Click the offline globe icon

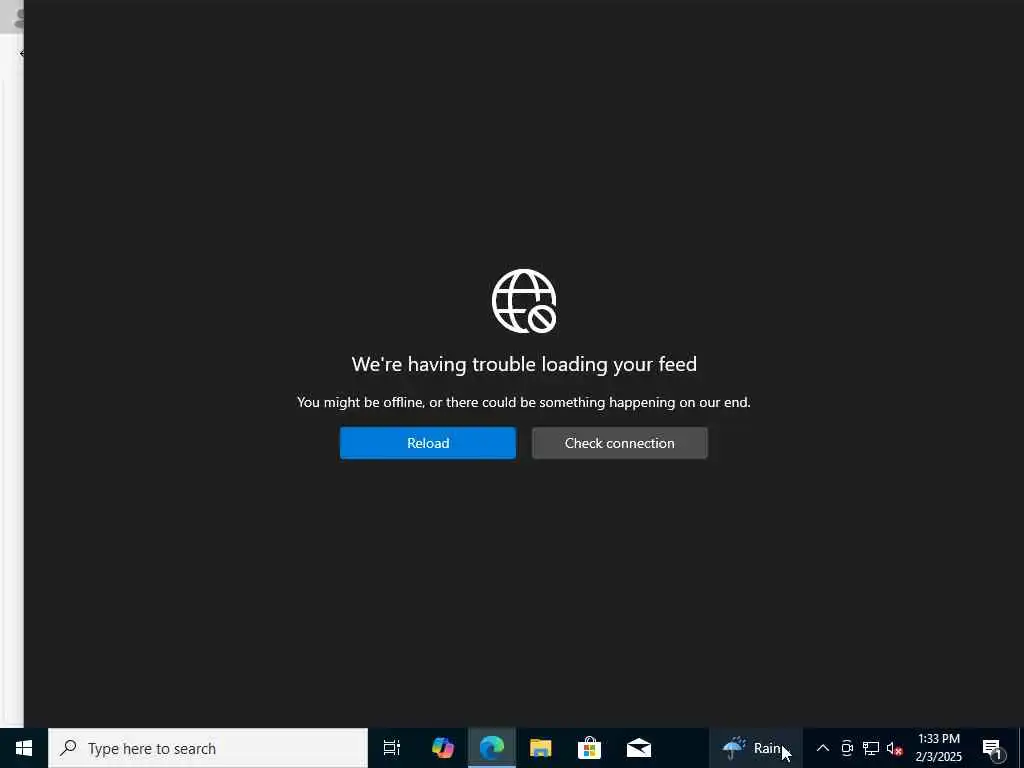coord(524,301)
